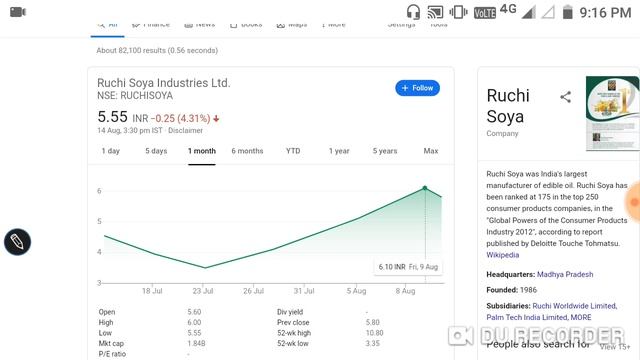Tap the headphones icon in status bar
Viewport: 640px width, 360px height.
[x=413, y=12]
